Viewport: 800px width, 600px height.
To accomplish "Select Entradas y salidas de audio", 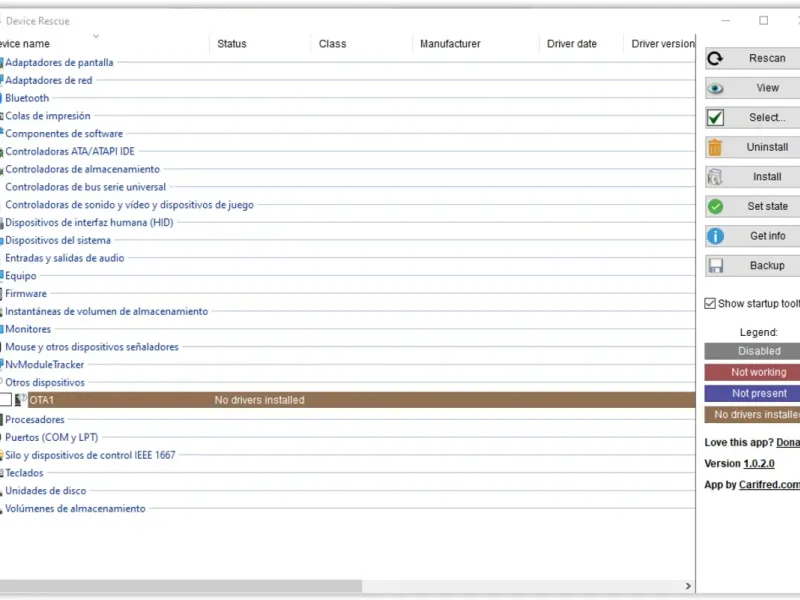I will tap(64, 258).
